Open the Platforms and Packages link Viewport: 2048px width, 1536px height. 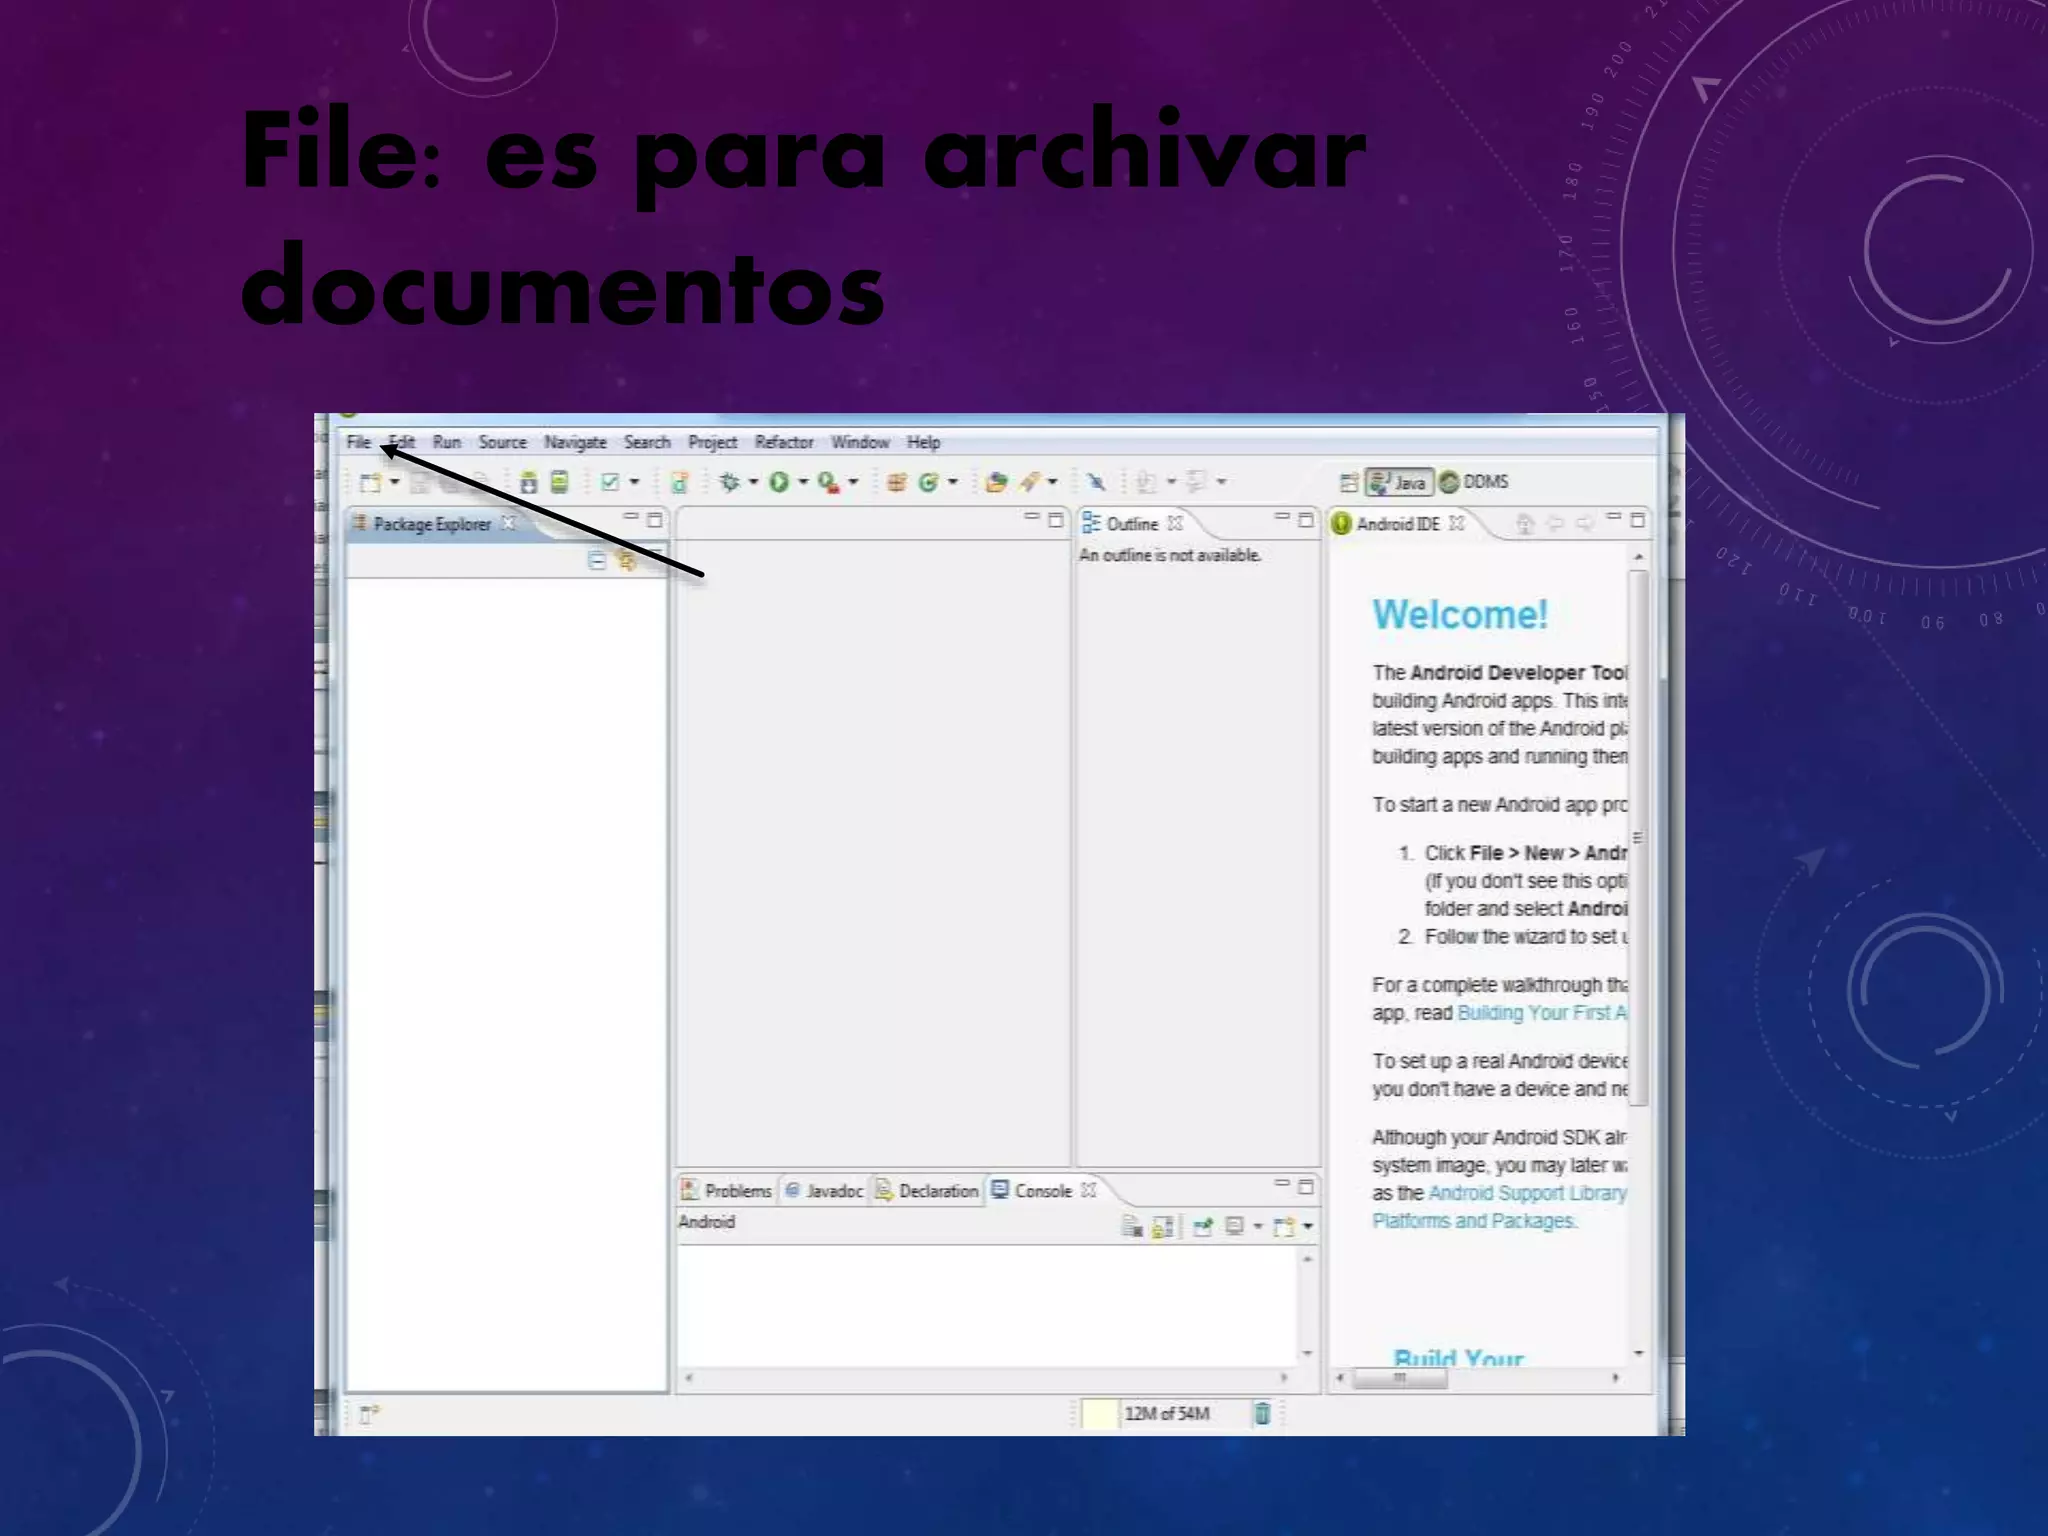tap(1473, 1221)
